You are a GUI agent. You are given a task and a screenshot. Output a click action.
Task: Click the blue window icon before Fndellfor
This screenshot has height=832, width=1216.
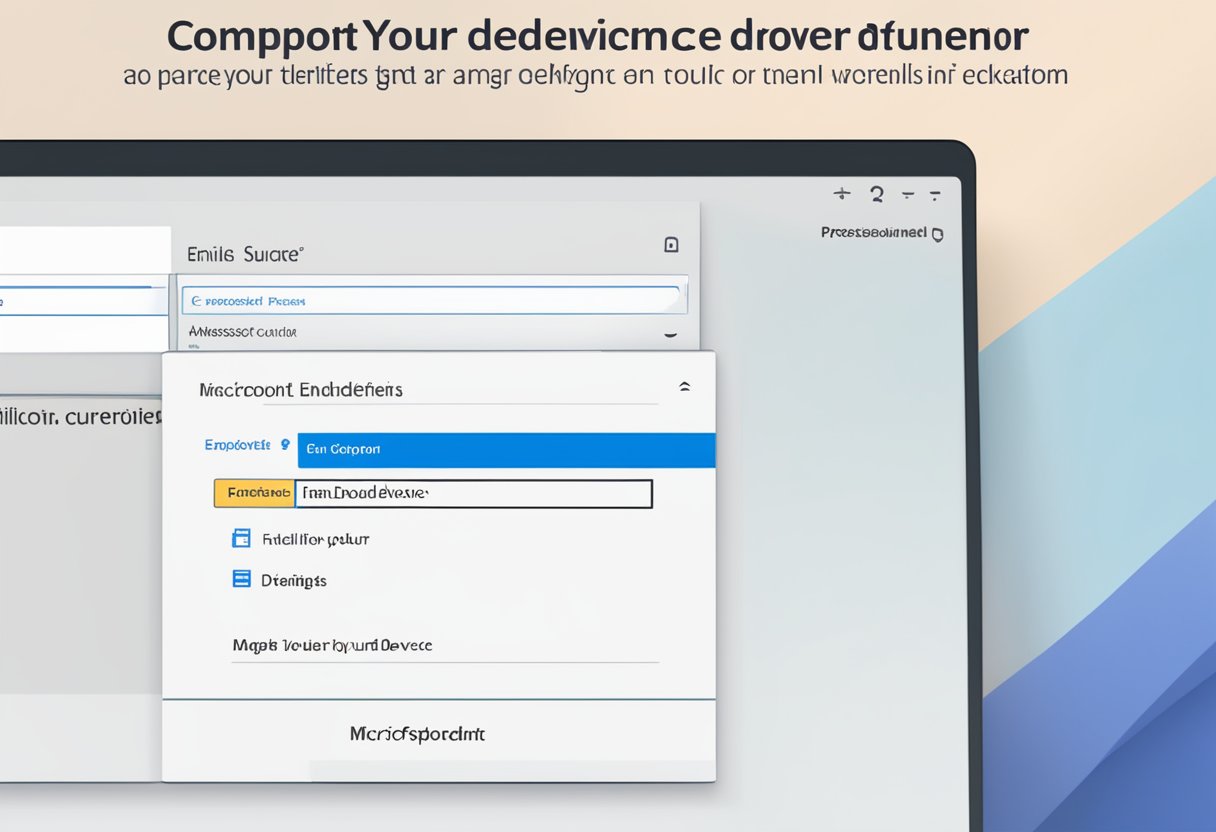tap(241, 539)
